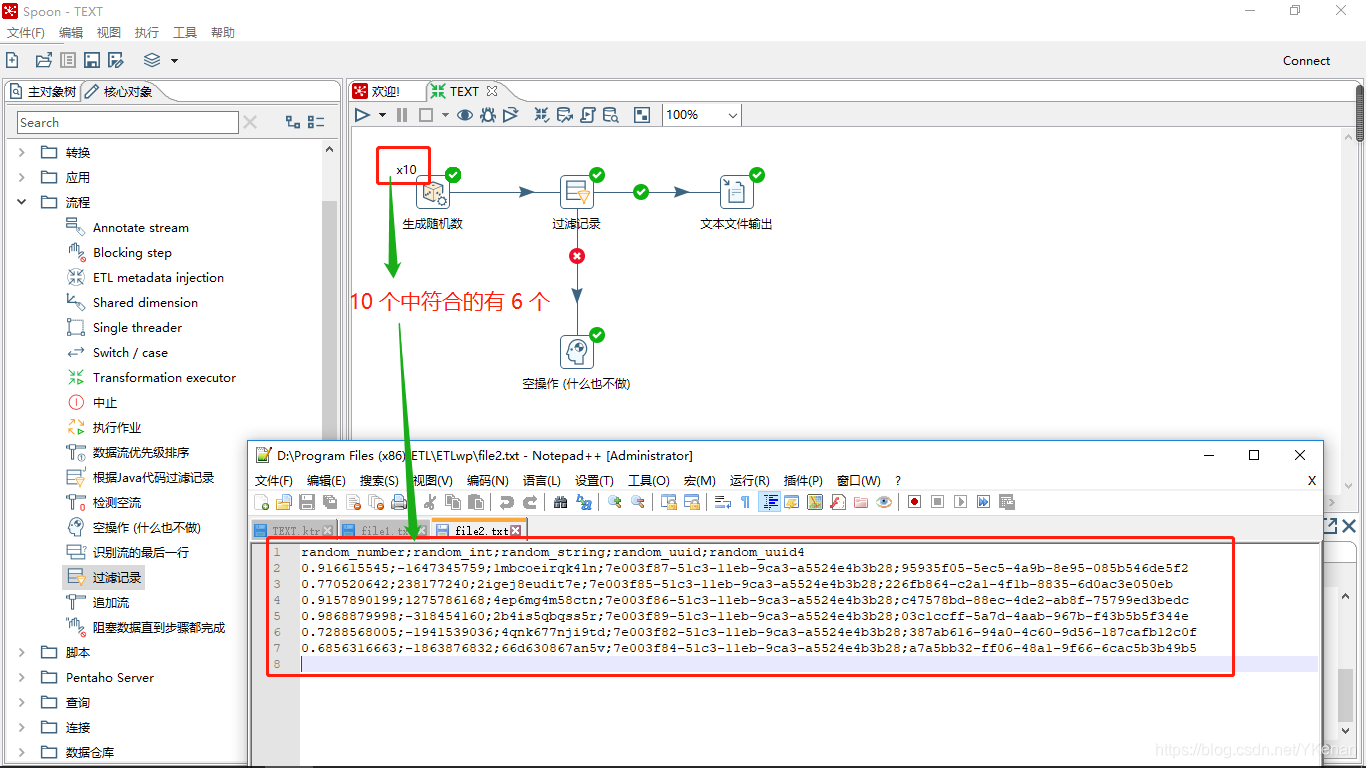Clear the search field with X
Screen dimensions: 1366x768
point(250,122)
